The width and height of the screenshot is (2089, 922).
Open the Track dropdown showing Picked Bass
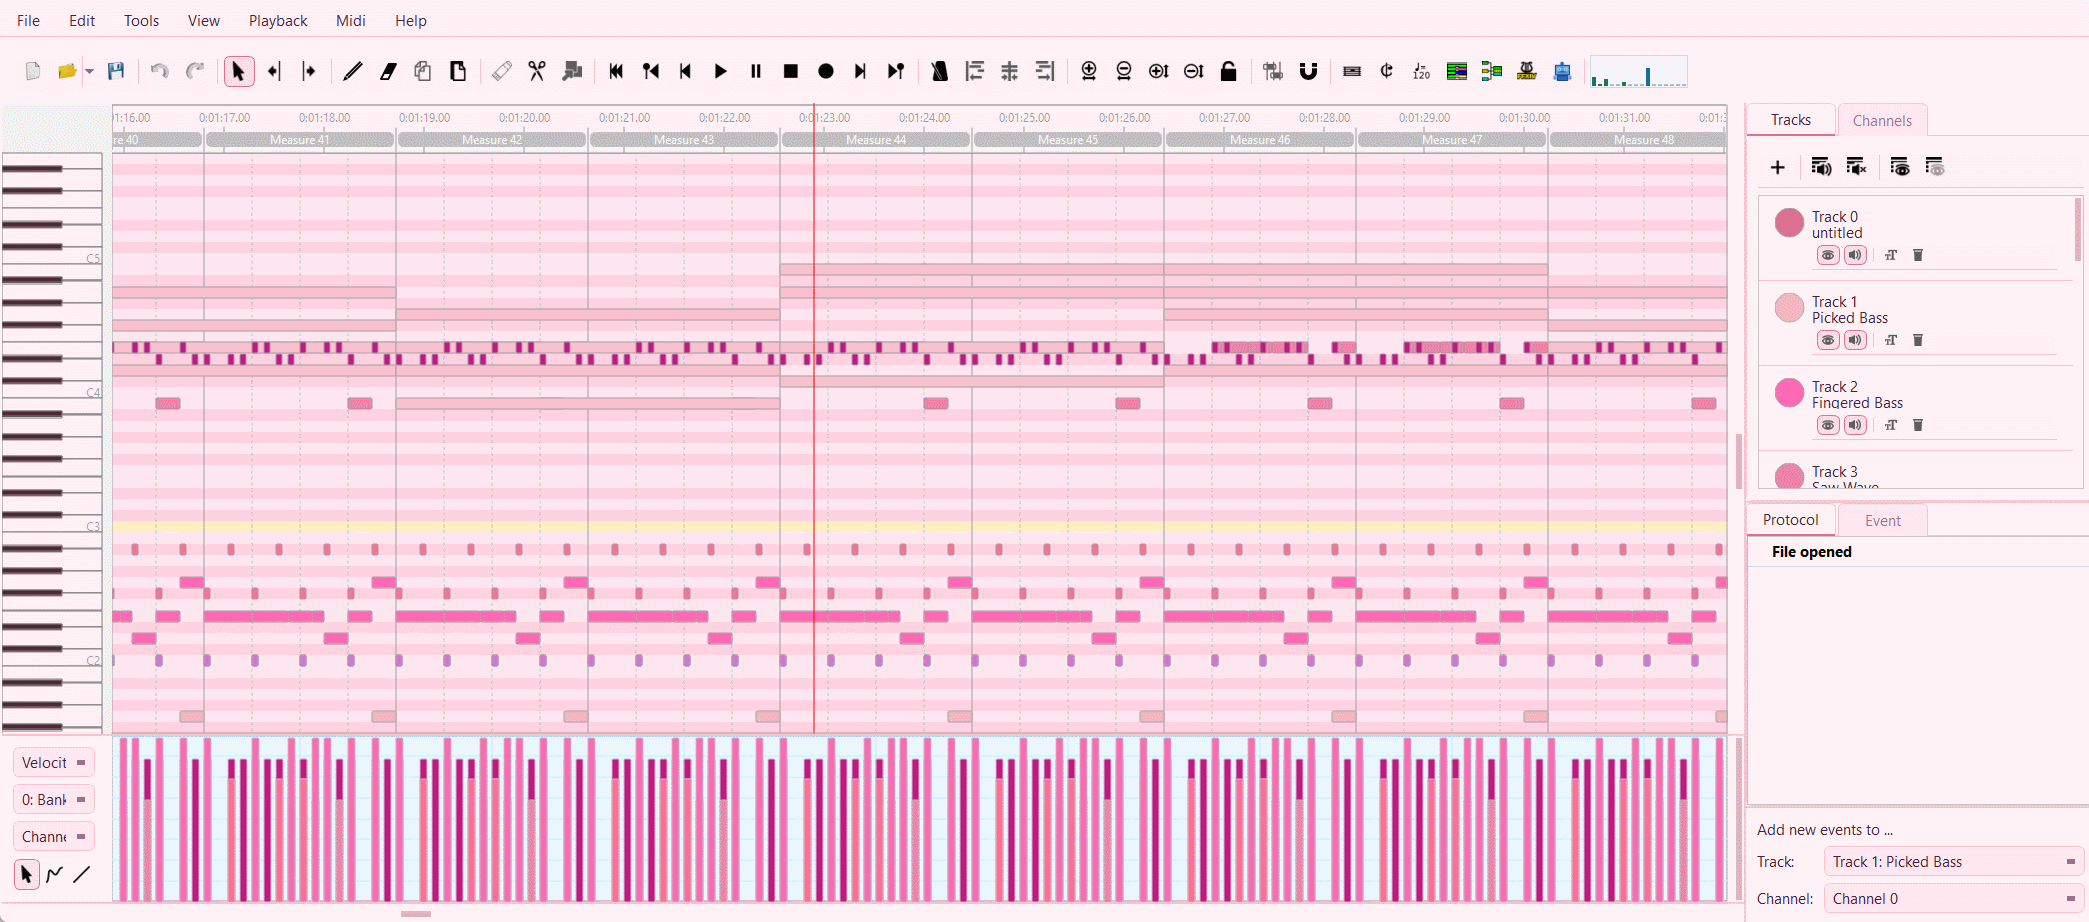[x=1950, y=861]
